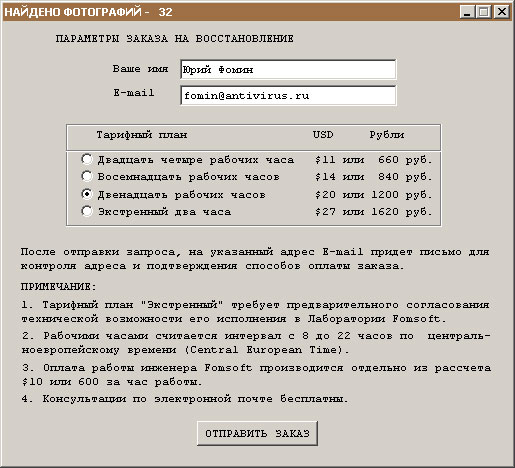Minimize the window

pos(467,12)
